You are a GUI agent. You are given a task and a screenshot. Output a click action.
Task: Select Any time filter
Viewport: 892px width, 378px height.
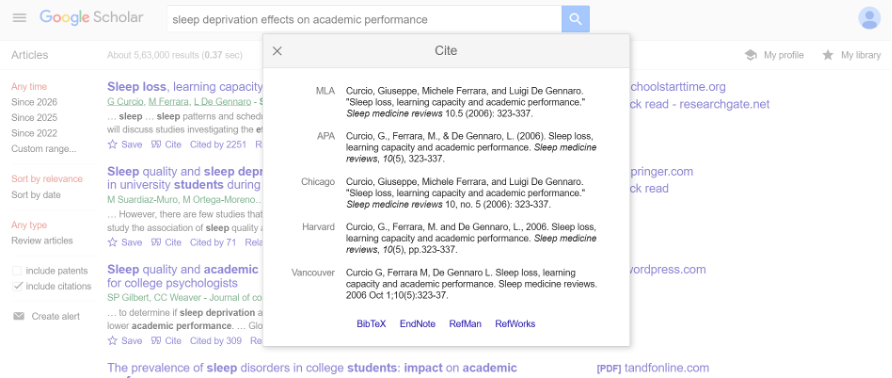coord(29,87)
